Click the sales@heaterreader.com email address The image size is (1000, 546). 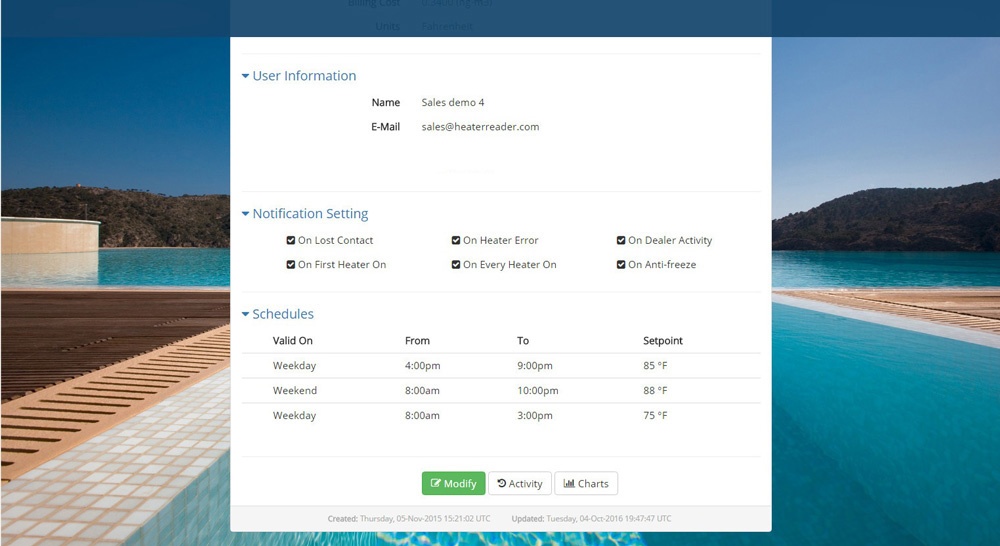[x=480, y=127]
